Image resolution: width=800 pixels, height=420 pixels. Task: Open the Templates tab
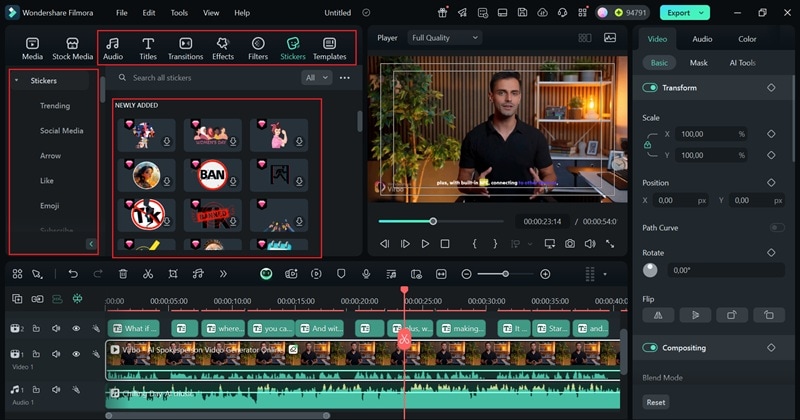(330, 49)
